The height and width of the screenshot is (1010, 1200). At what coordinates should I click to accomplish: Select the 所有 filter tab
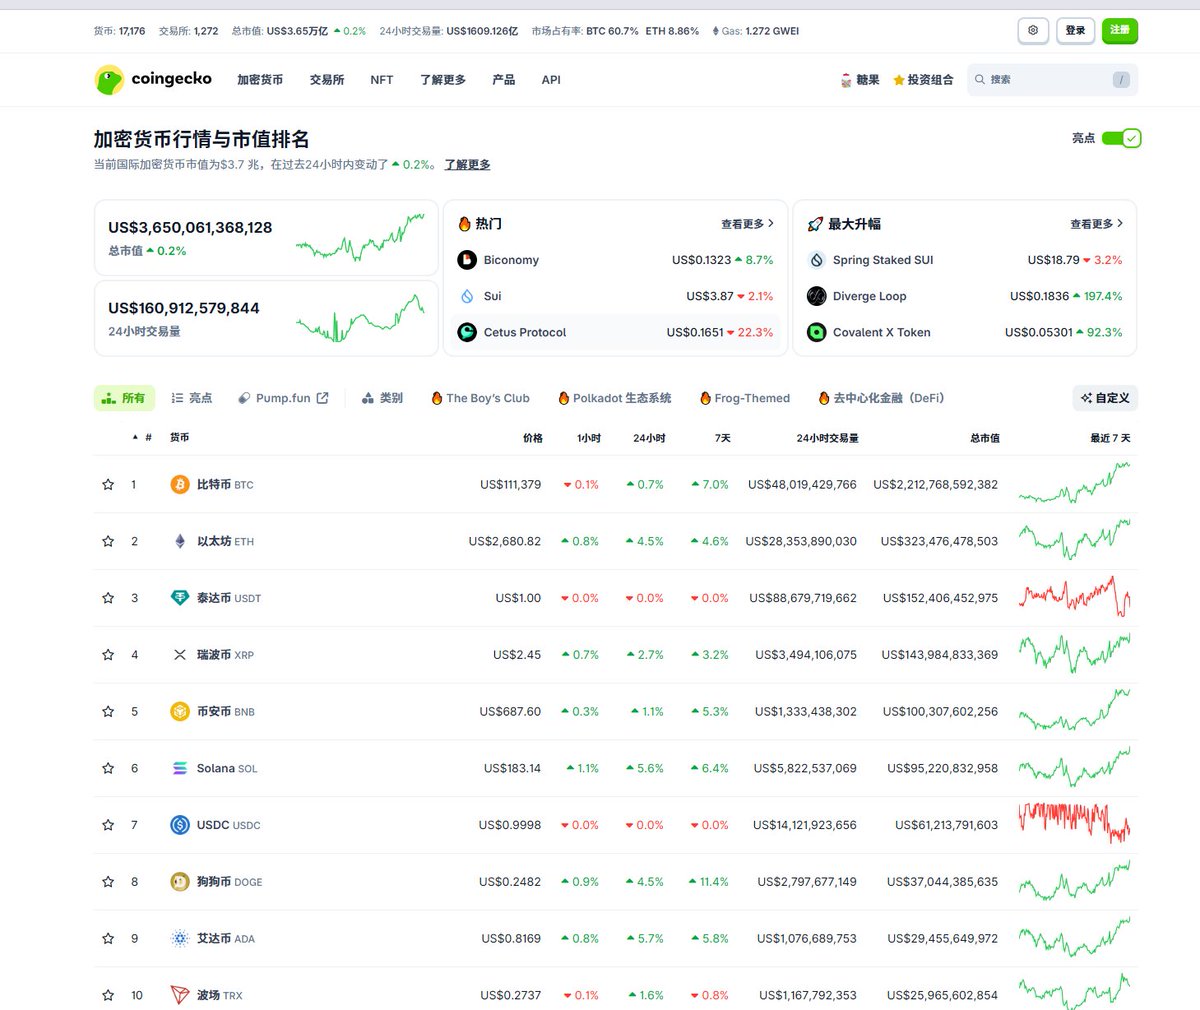click(x=124, y=398)
